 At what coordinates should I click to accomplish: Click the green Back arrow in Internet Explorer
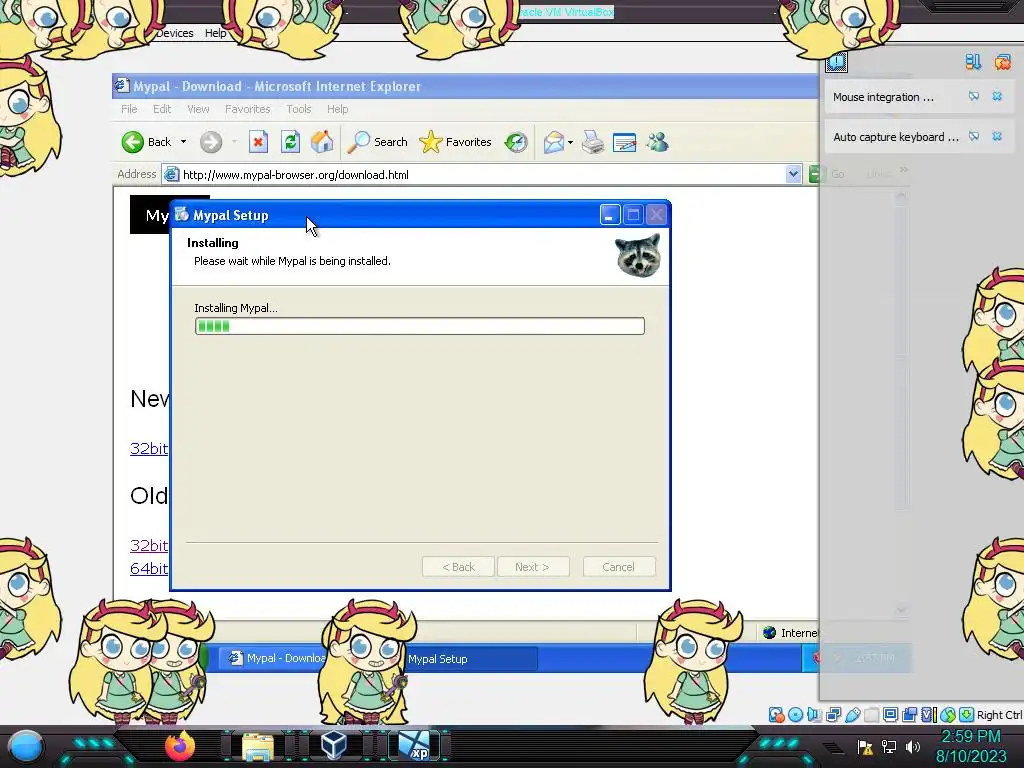pos(133,142)
